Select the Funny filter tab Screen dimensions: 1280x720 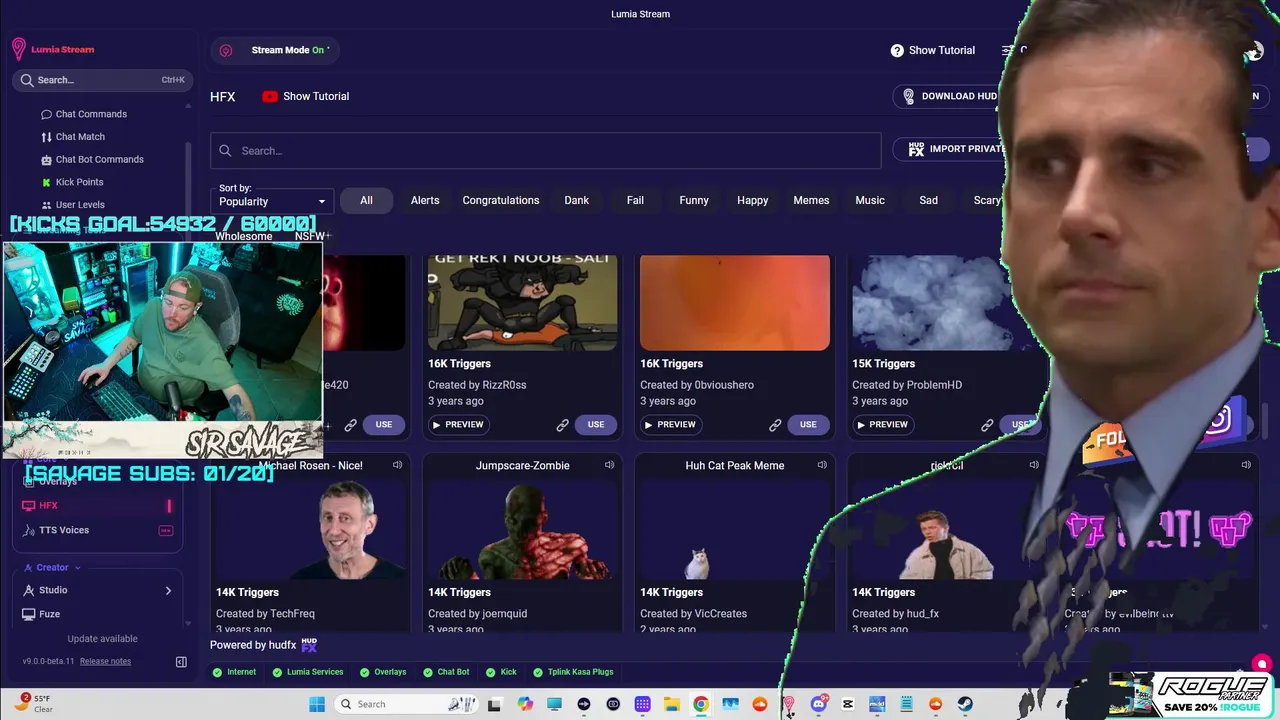click(x=694, y=200)
